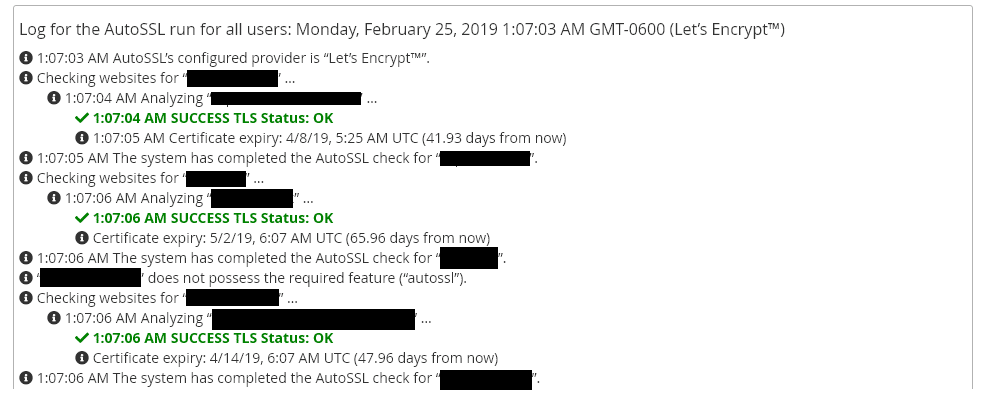Click info icon on last completed check line
Viewport: 982px width, 403px height.
point(26,378)
